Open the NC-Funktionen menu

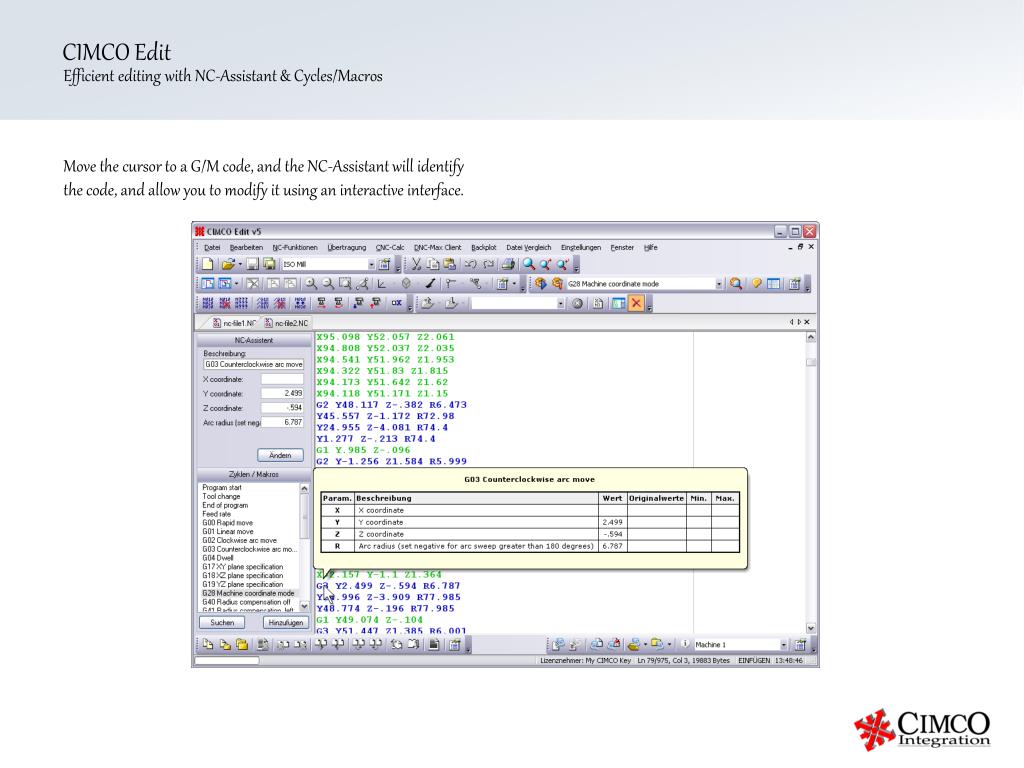[x=295, y=248]
